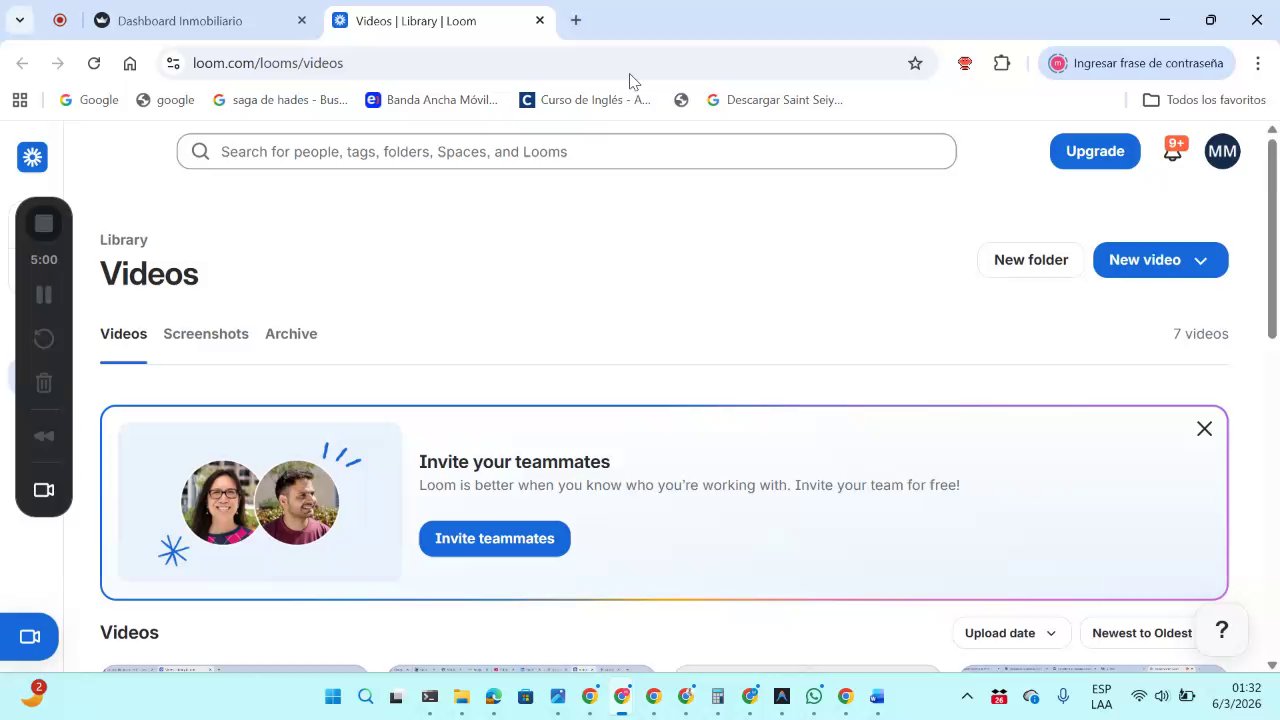Click the Upgrade button
Viewport: 1280px width, 720px height.
1095,151
